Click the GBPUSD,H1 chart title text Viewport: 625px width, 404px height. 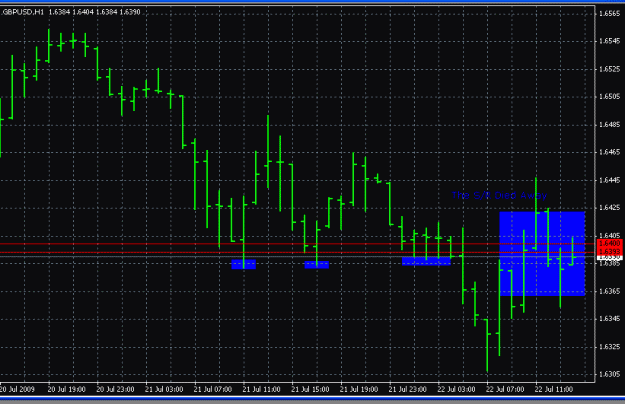(23, 12)
